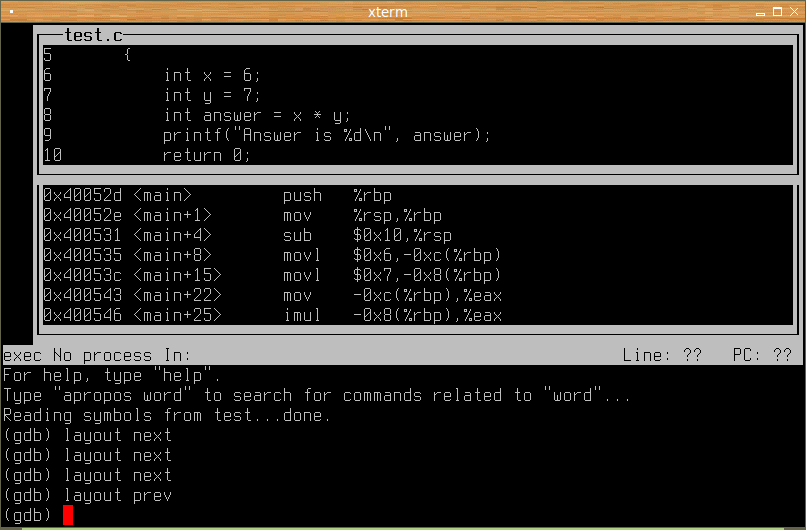Click assembly row 0x400535 <main+8>
The width and height of the screenshot is (806, 530).
tap(418, 255)
